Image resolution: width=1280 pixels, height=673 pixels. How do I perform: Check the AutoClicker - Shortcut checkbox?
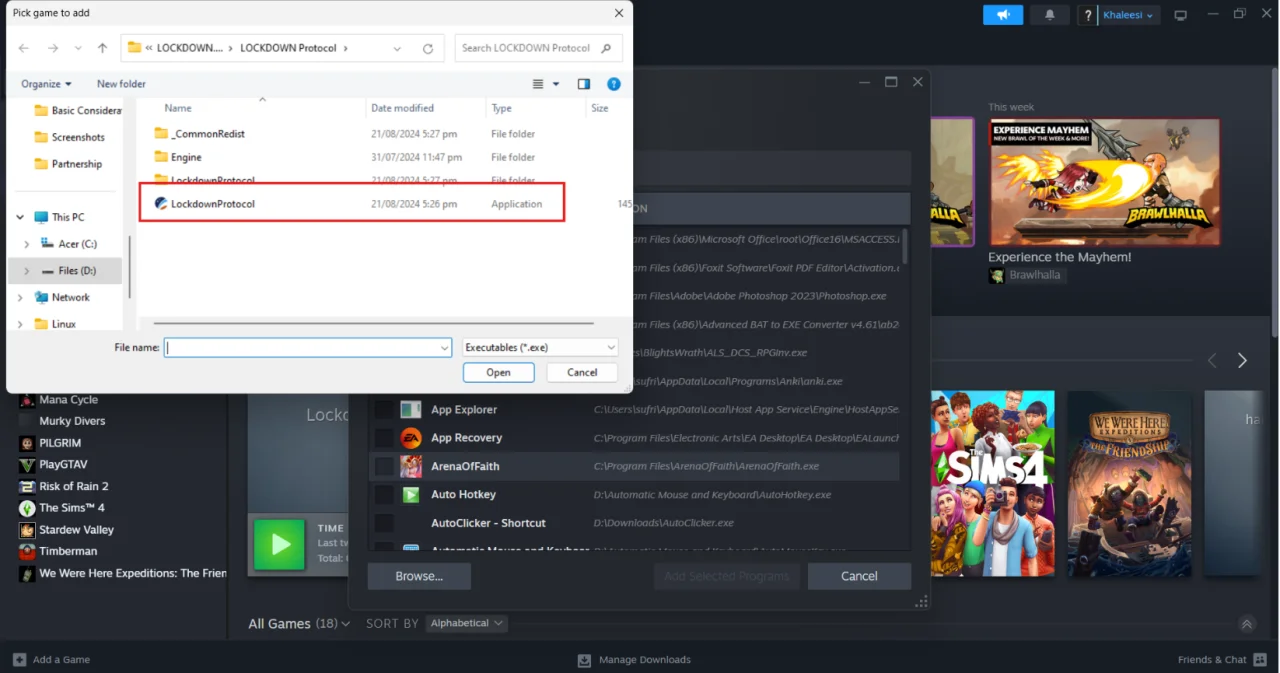[384, 523]
